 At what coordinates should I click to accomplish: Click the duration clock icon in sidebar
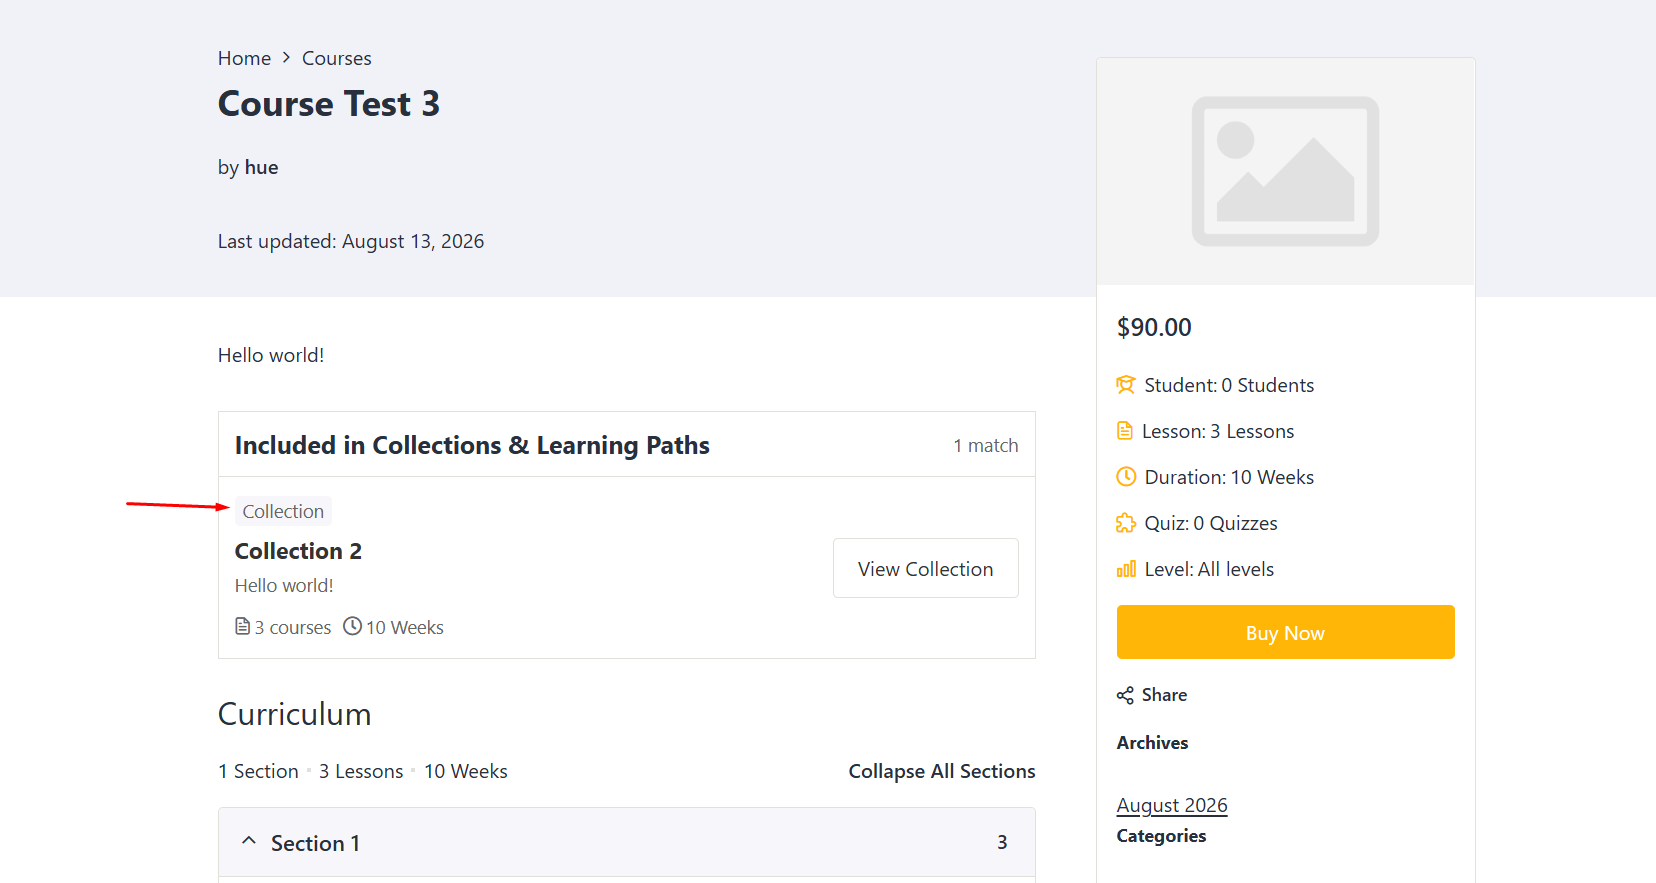[x=1126, y=477]
